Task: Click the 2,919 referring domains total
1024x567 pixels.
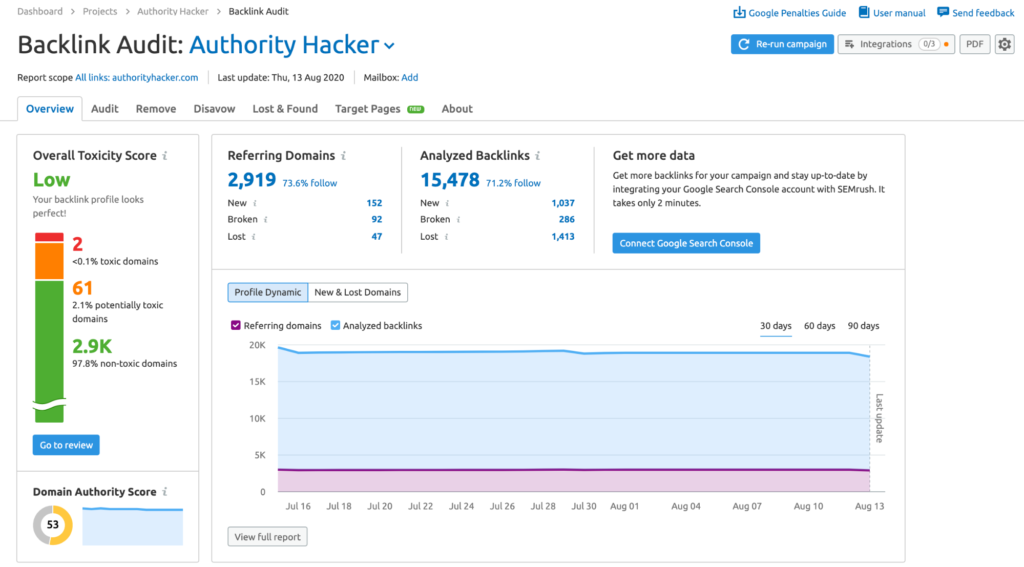Action: tap(251, 180)
